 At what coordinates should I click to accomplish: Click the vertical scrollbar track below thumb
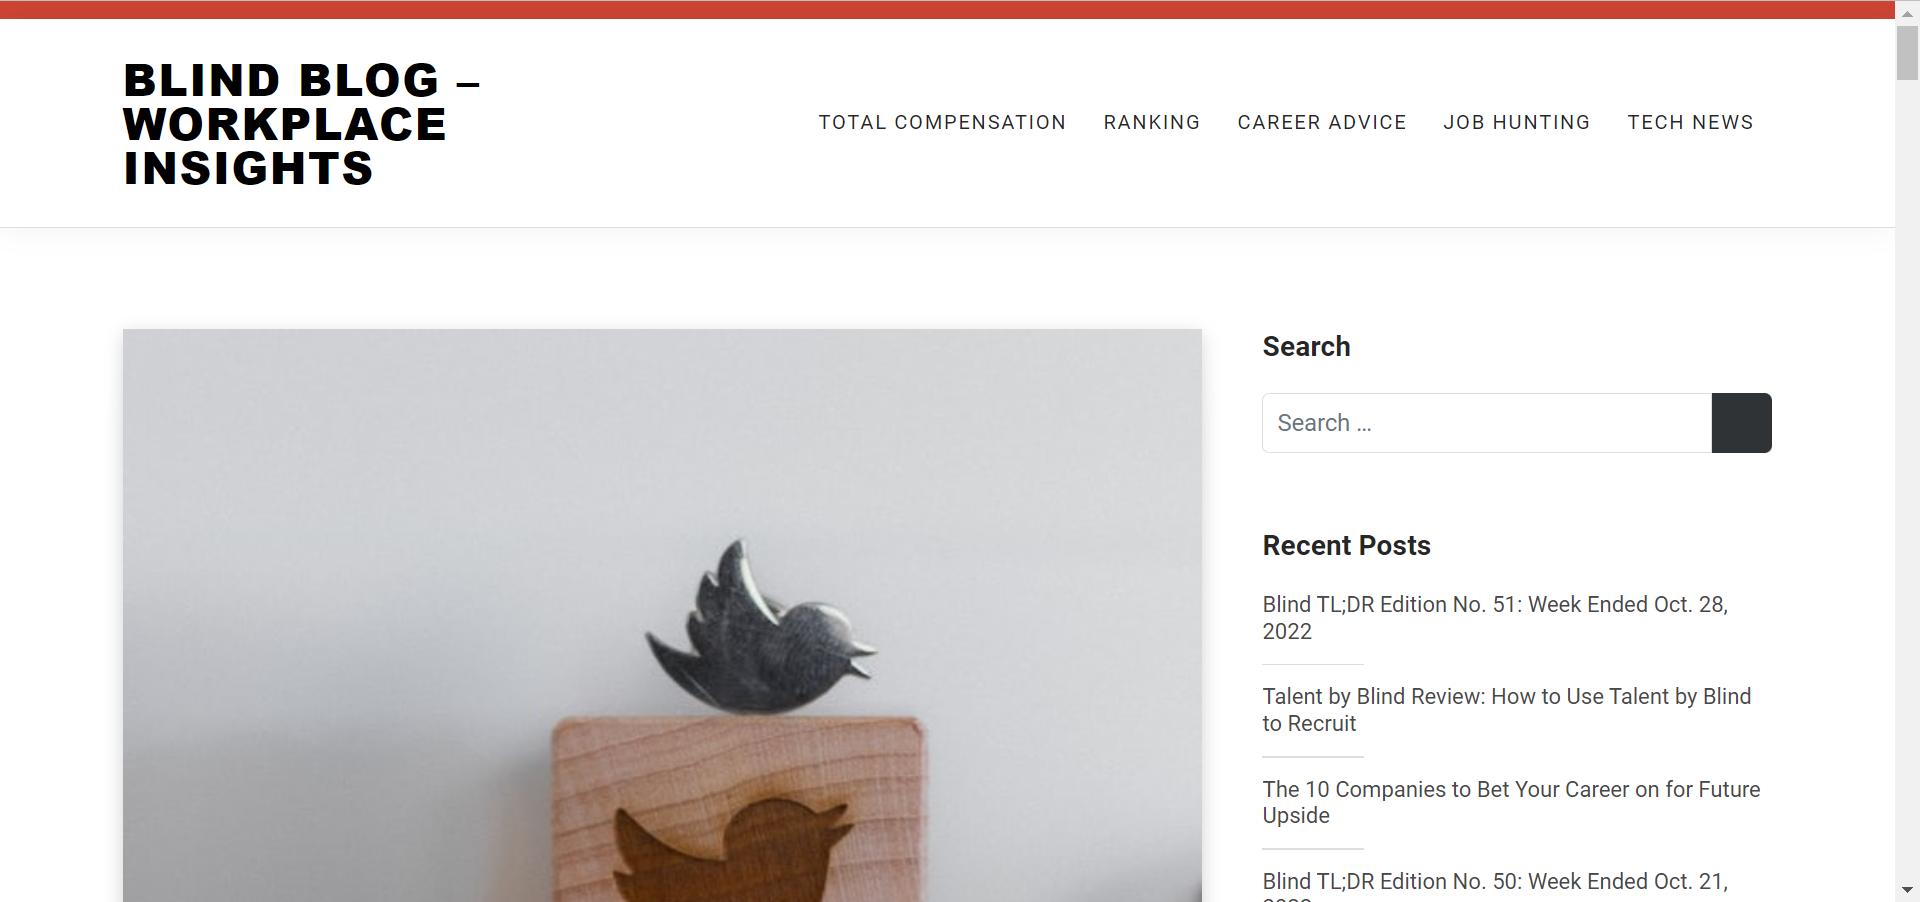coord(1907,480)
